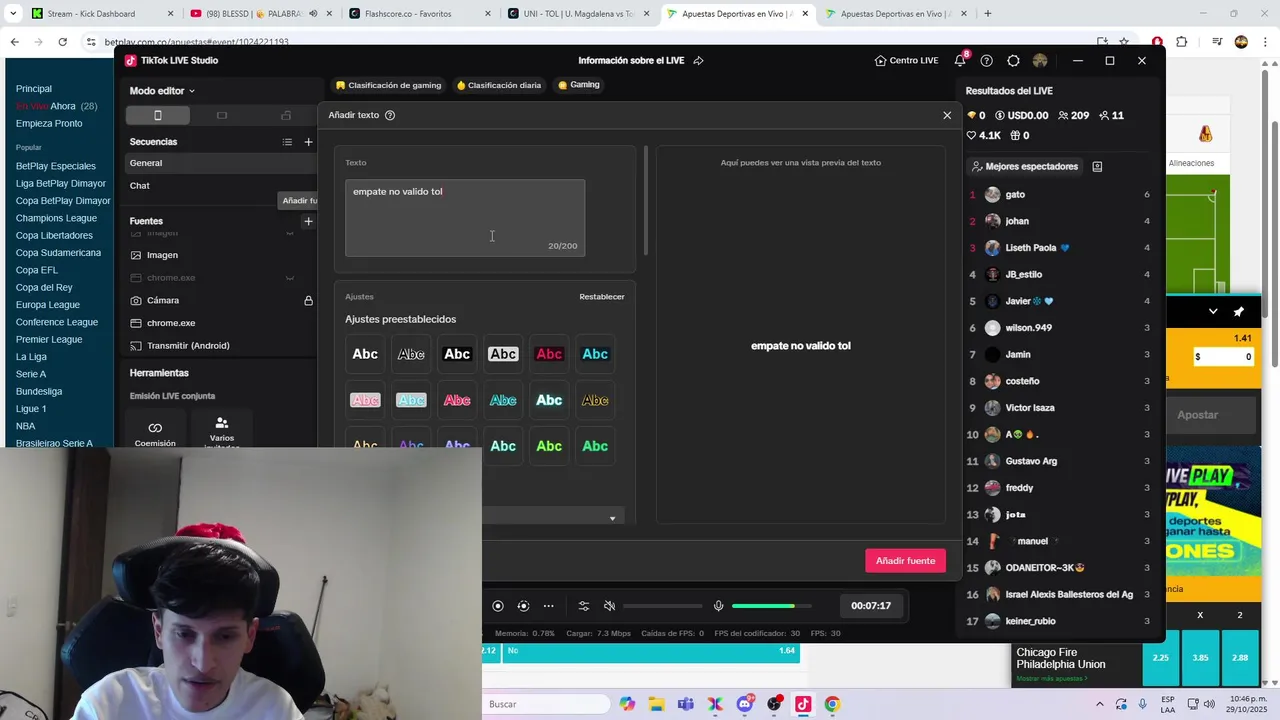The width and height of the screenshot is (1280, 720).
Task: Open TikTok LIVE Studio settings gear
Action: tap(1013, 61)
